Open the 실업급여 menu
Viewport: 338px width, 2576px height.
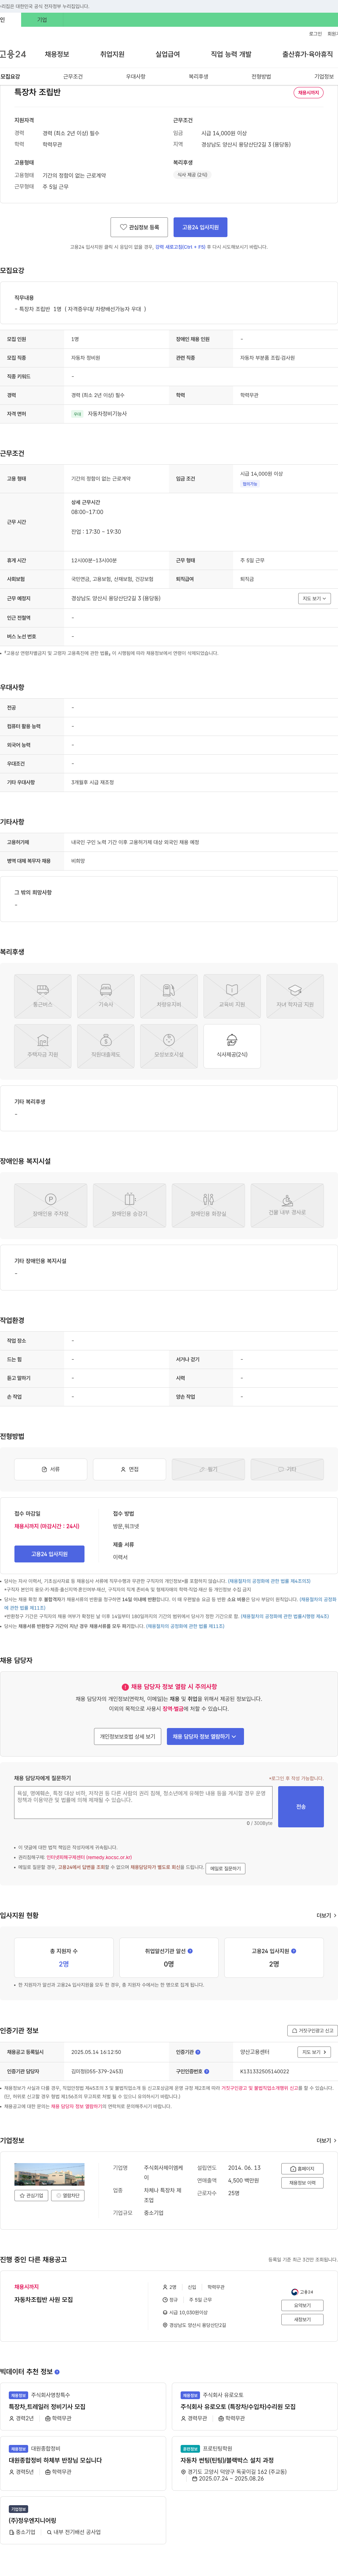pos(168,54)
